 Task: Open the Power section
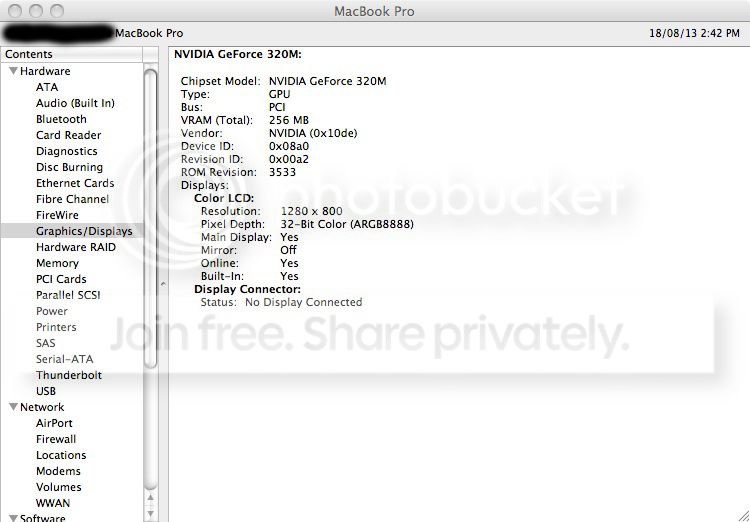coord(52,311)
